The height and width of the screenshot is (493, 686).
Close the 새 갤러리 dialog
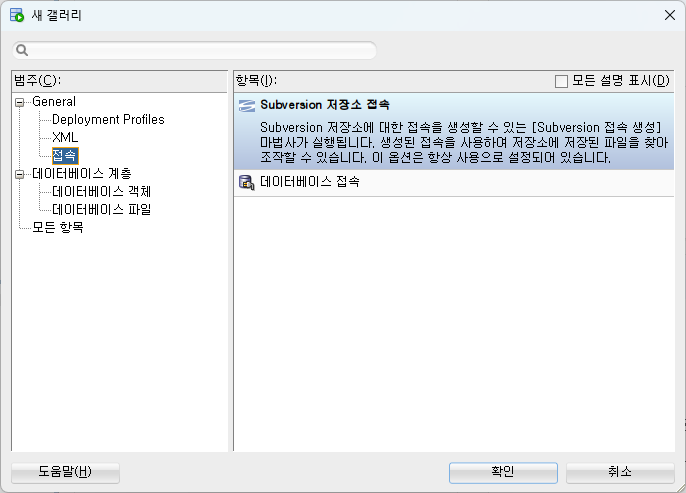click(669, 15)
